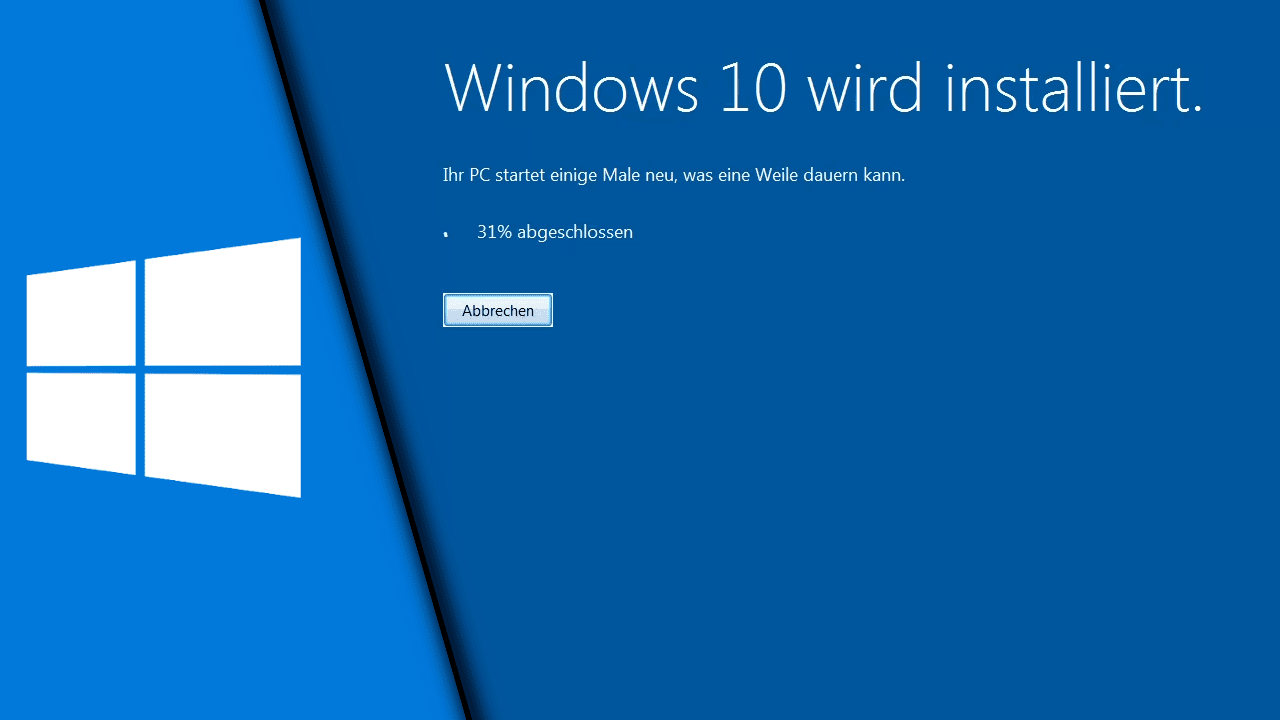Click the "Windows 10 wird installiert." heading
The width and height of the screenshot is (1280, 720).
pos(823,88)
